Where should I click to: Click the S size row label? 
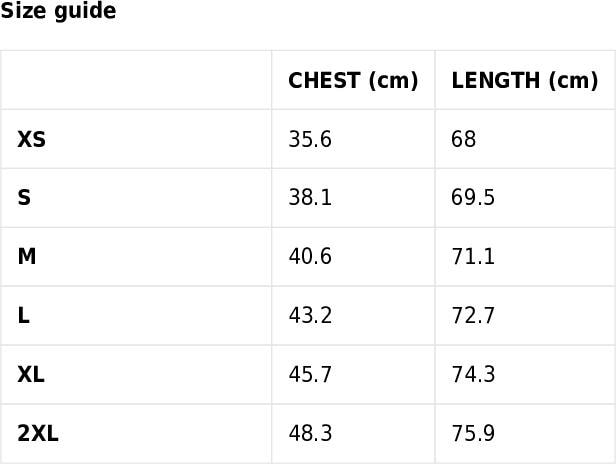(x=24, y=198)
